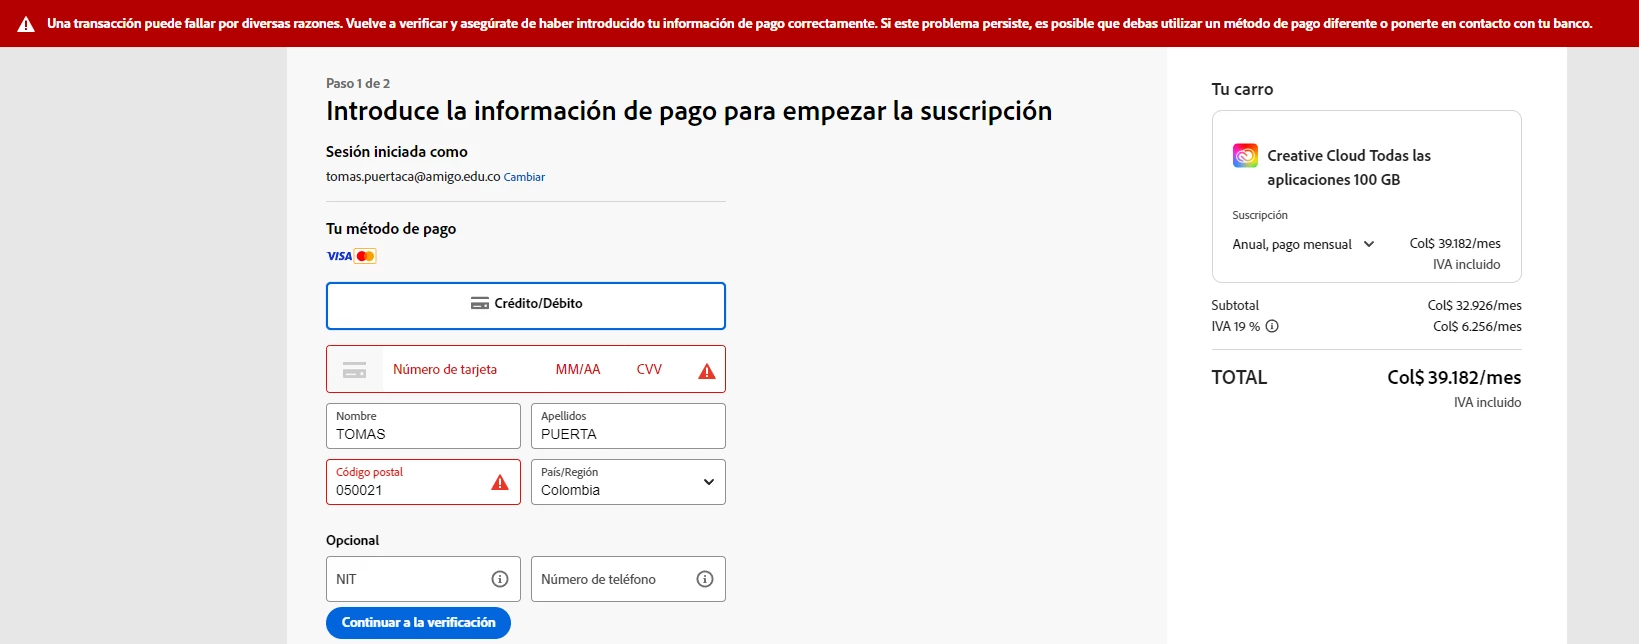1639x644 pixels.
Task: Show IVA 19 % info tooltip
Action: pyautogui.click(x=1272, y=326)
